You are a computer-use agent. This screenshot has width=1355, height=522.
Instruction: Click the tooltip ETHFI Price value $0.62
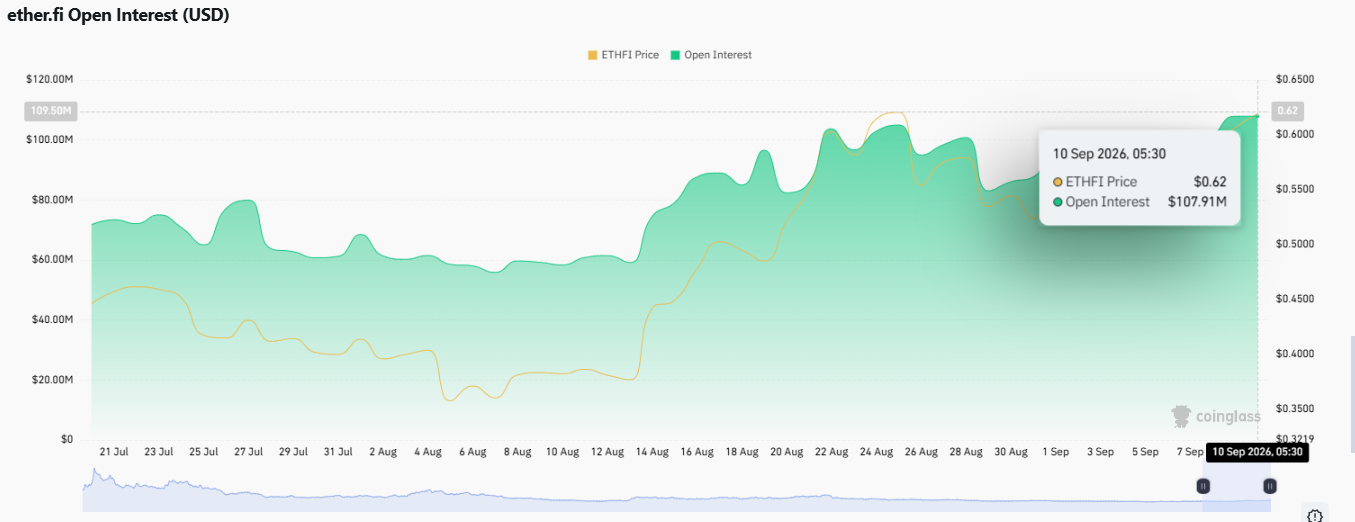tap(1210, 182)
